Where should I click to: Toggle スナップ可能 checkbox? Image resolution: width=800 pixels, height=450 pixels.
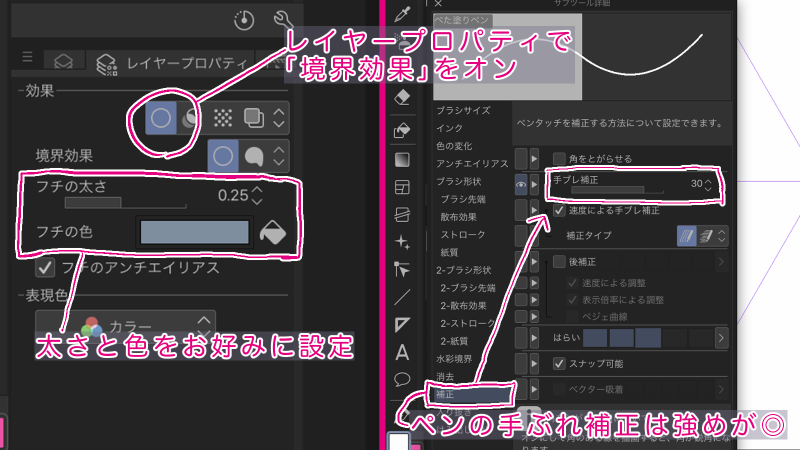pos(559,363)
